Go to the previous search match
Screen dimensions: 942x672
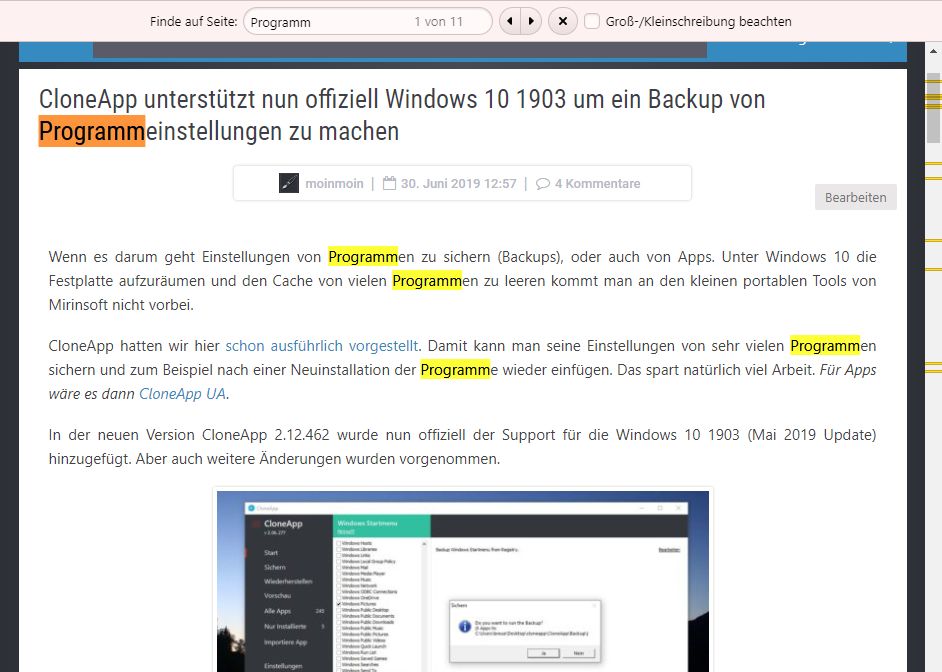pyautogui.click(x=509, y=22)
